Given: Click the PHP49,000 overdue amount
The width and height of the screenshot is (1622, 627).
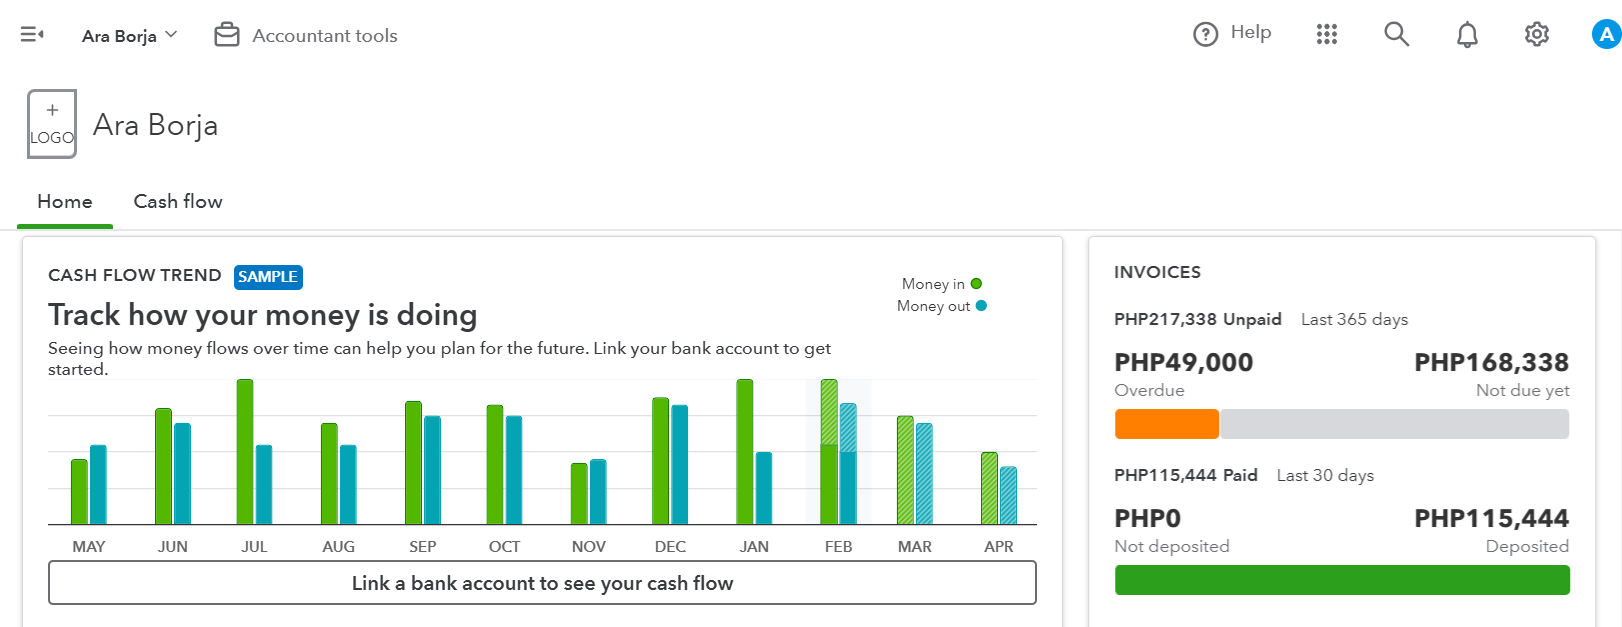Looking at the screenshot, I should [x=1184, y=363].
